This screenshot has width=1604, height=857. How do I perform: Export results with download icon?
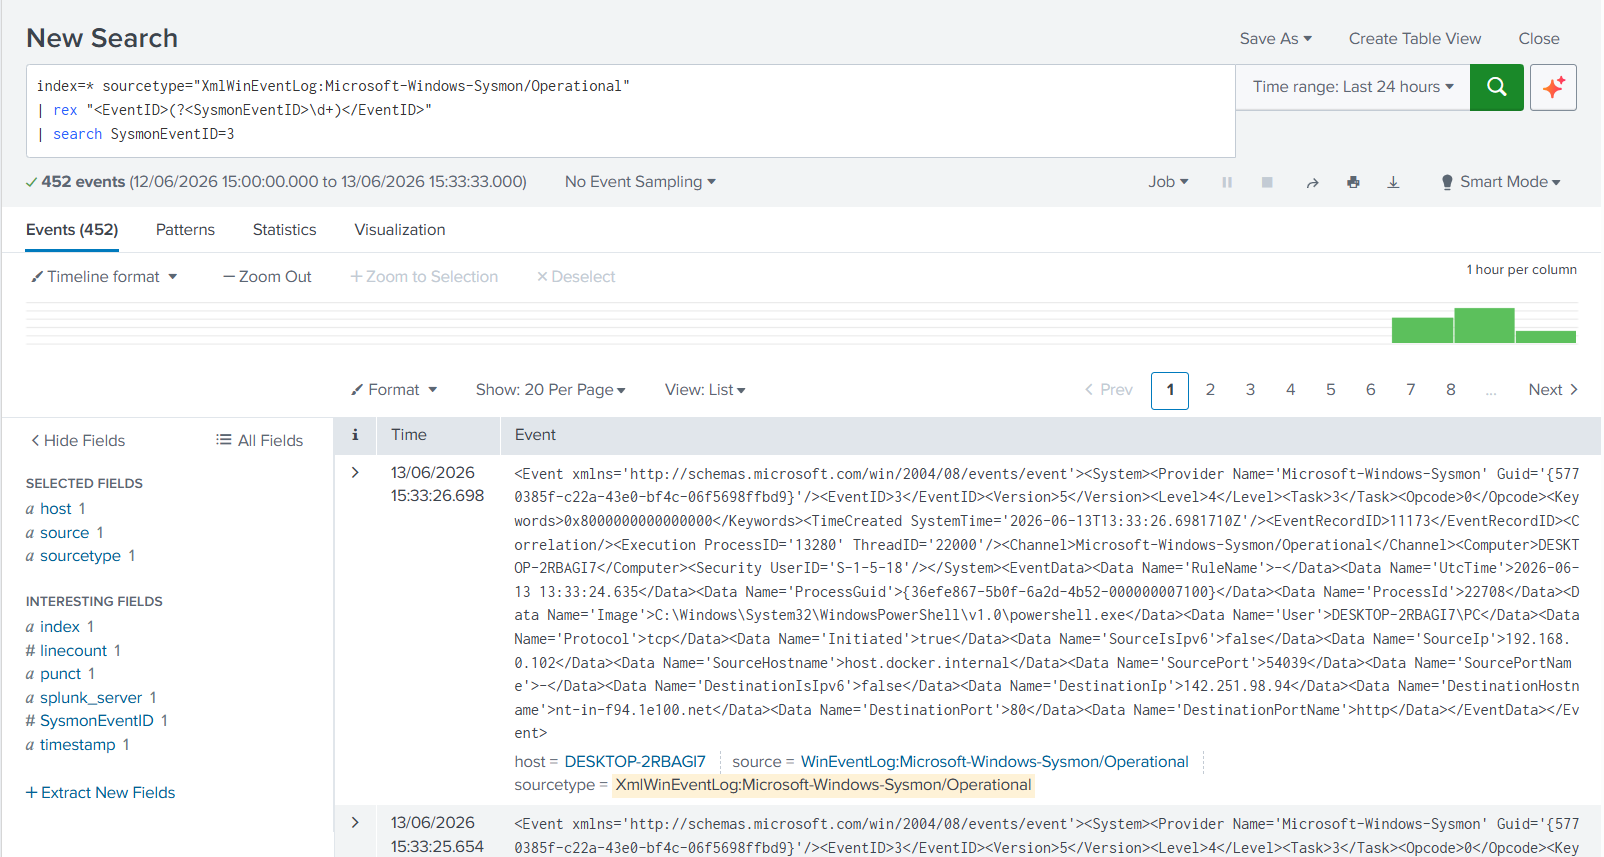[1393, 182]
